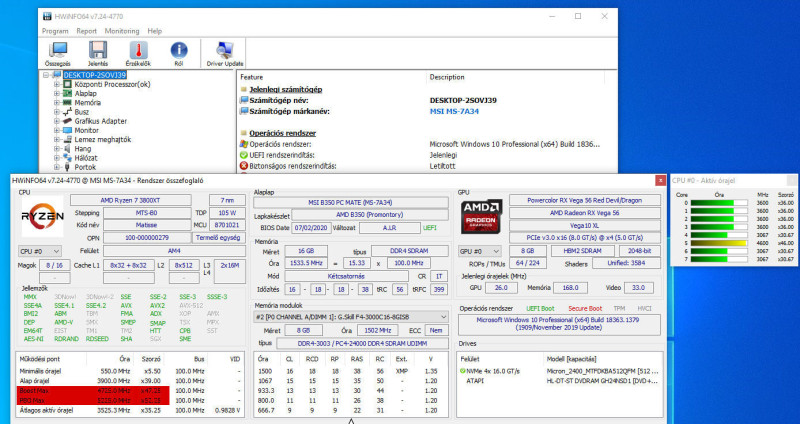Click the Grafikus Adapter tree icon
The width and height of the screenshot is (800, 424).
pos(67,121)
